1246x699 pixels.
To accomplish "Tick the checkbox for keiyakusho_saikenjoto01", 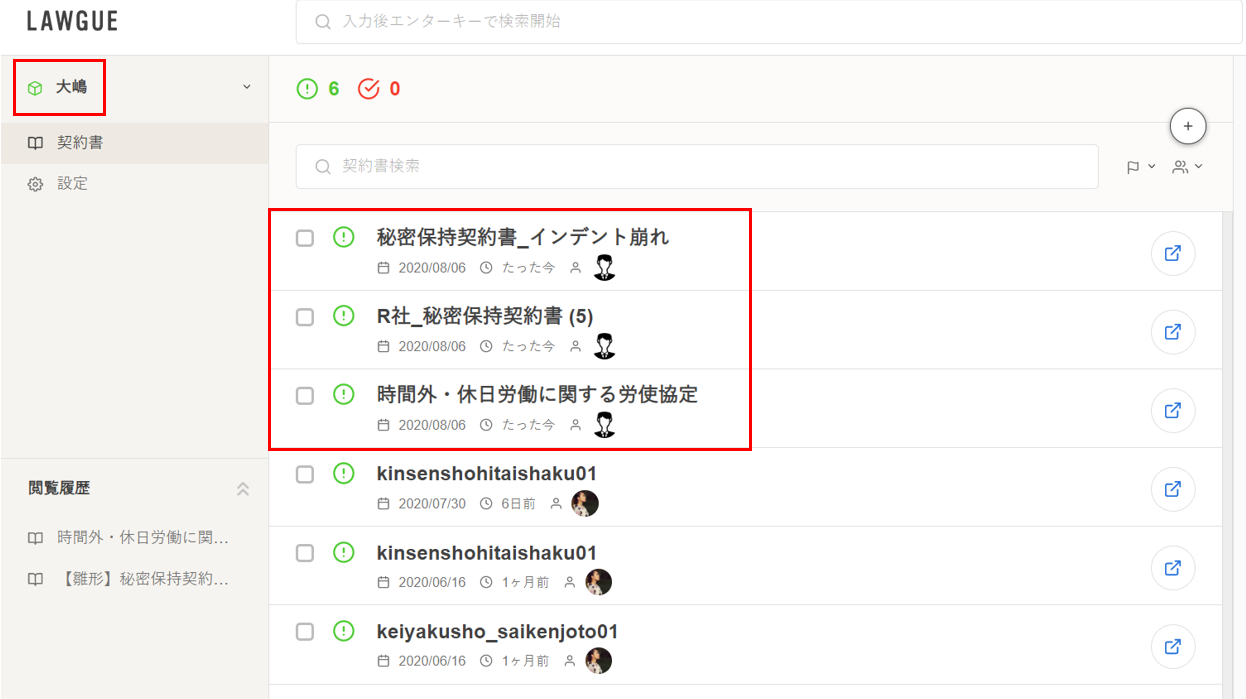I will [305, 632].
